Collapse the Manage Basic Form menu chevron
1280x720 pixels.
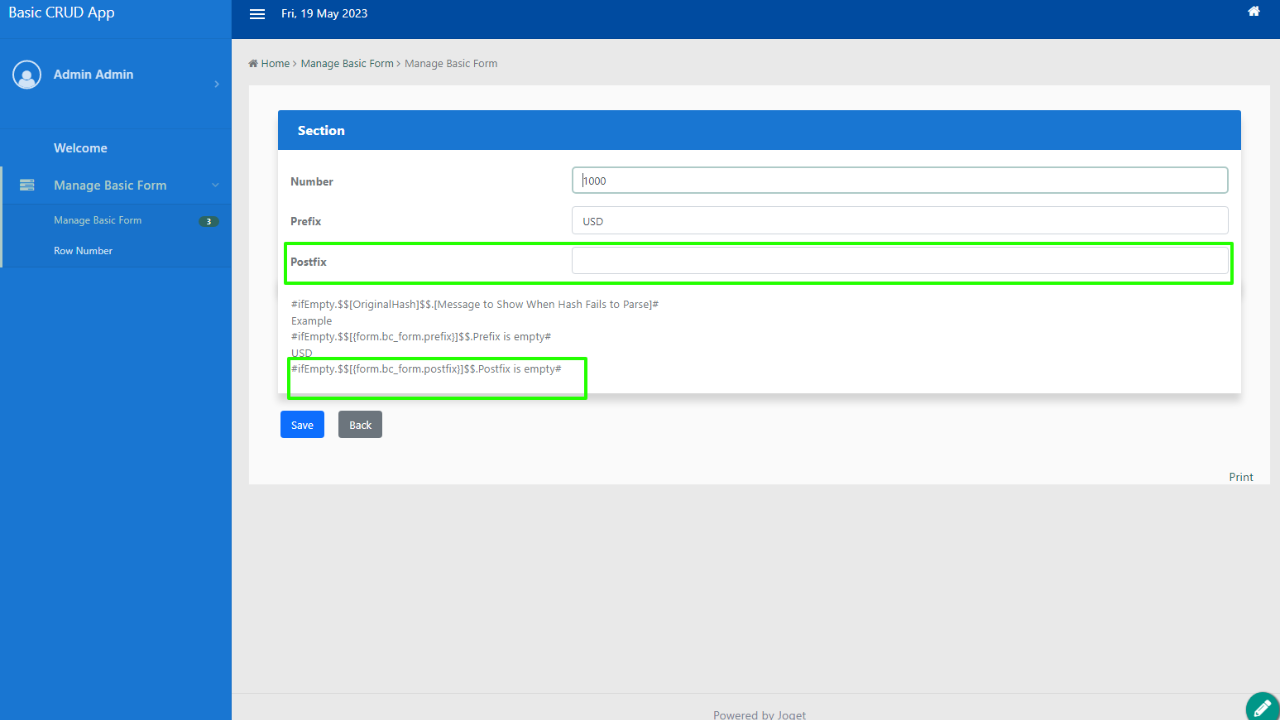click(215, 185)
